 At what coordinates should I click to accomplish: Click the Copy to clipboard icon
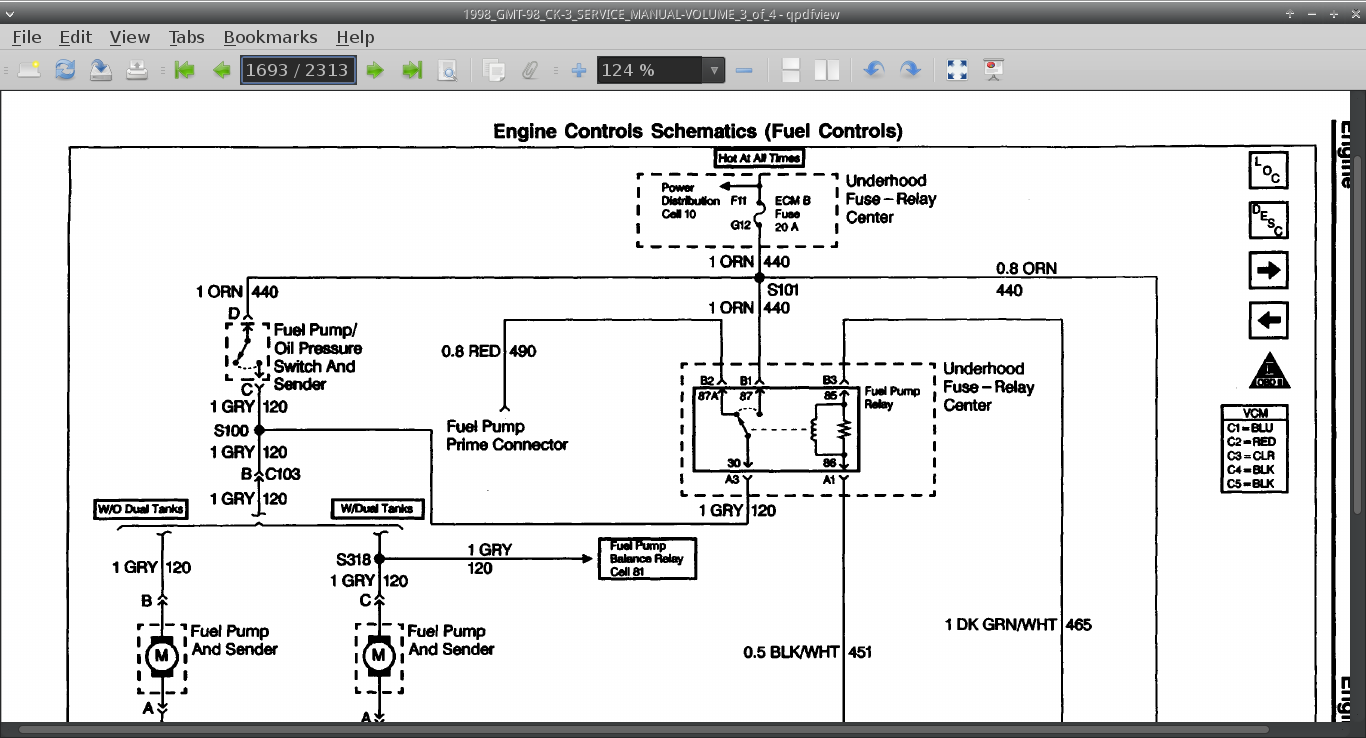tap(494, 70)
